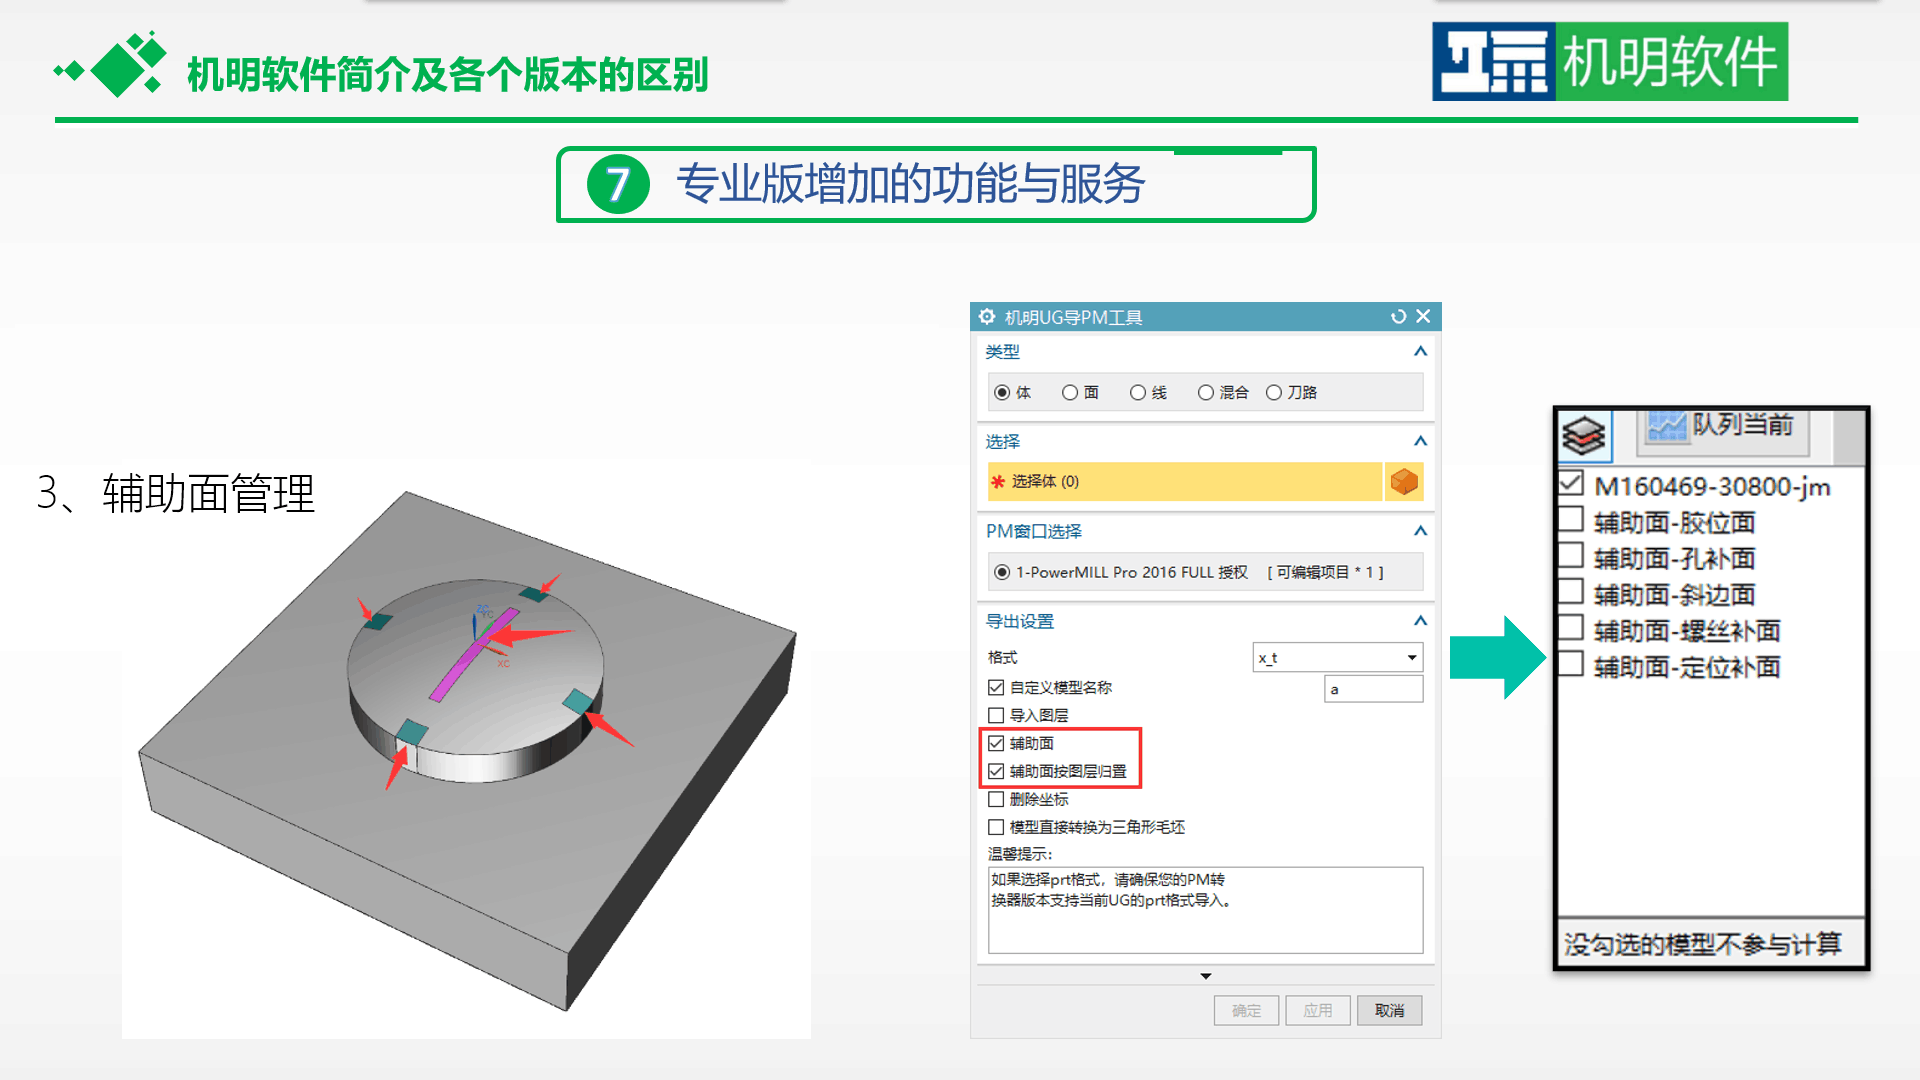
Task: Click the custom model name input field
Action: pyautogui.click(x=1374, y=689)
